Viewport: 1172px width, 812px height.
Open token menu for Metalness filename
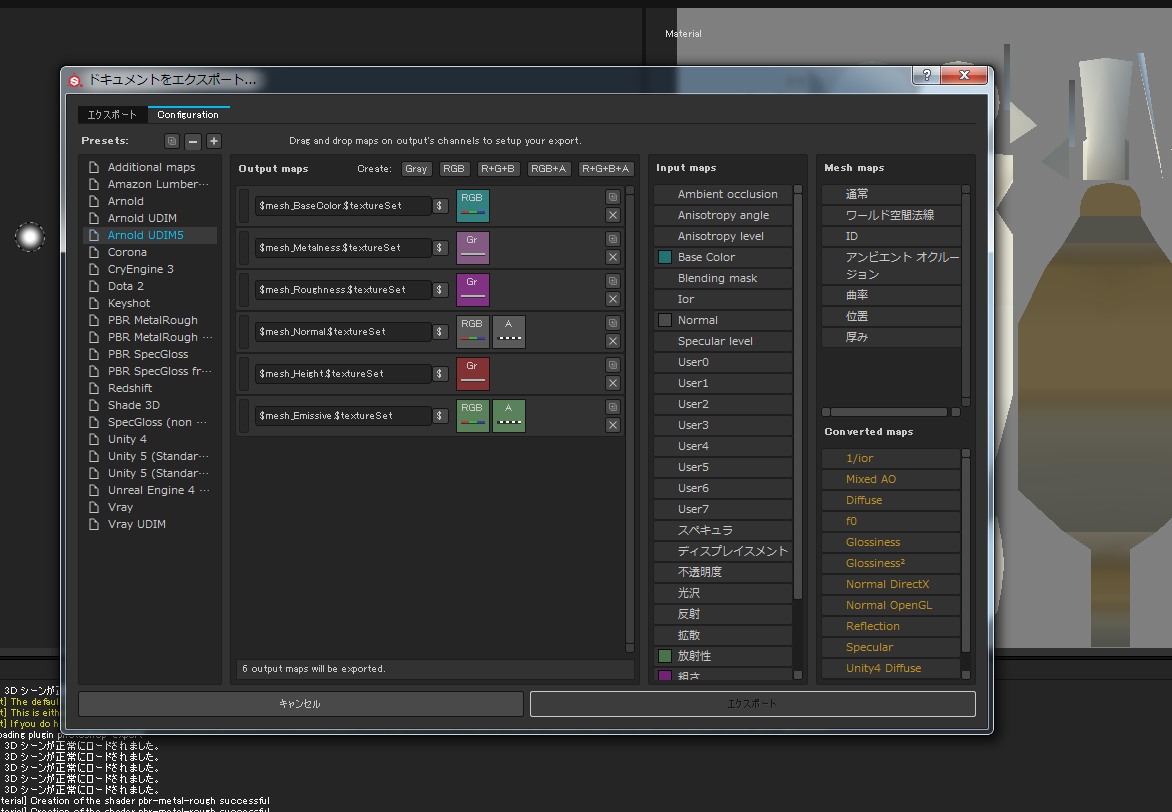[x=440, y=247]
